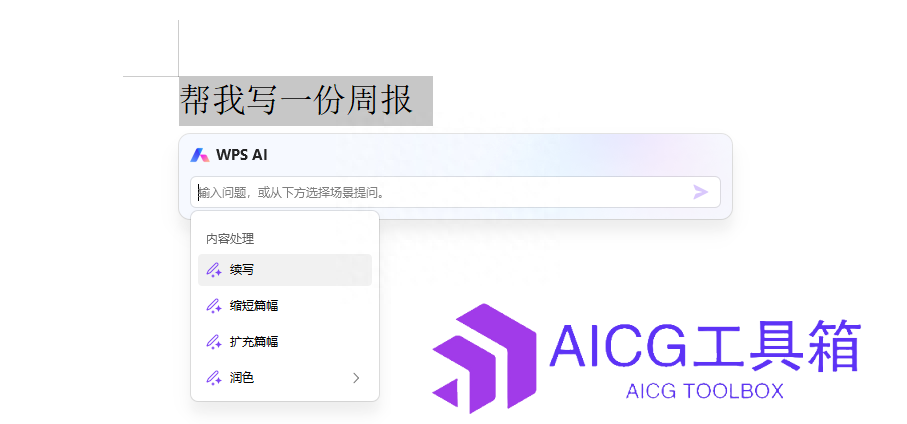Expand the 润色 submenu chevron
Screen dimensions: 907x424
(356, 378)
